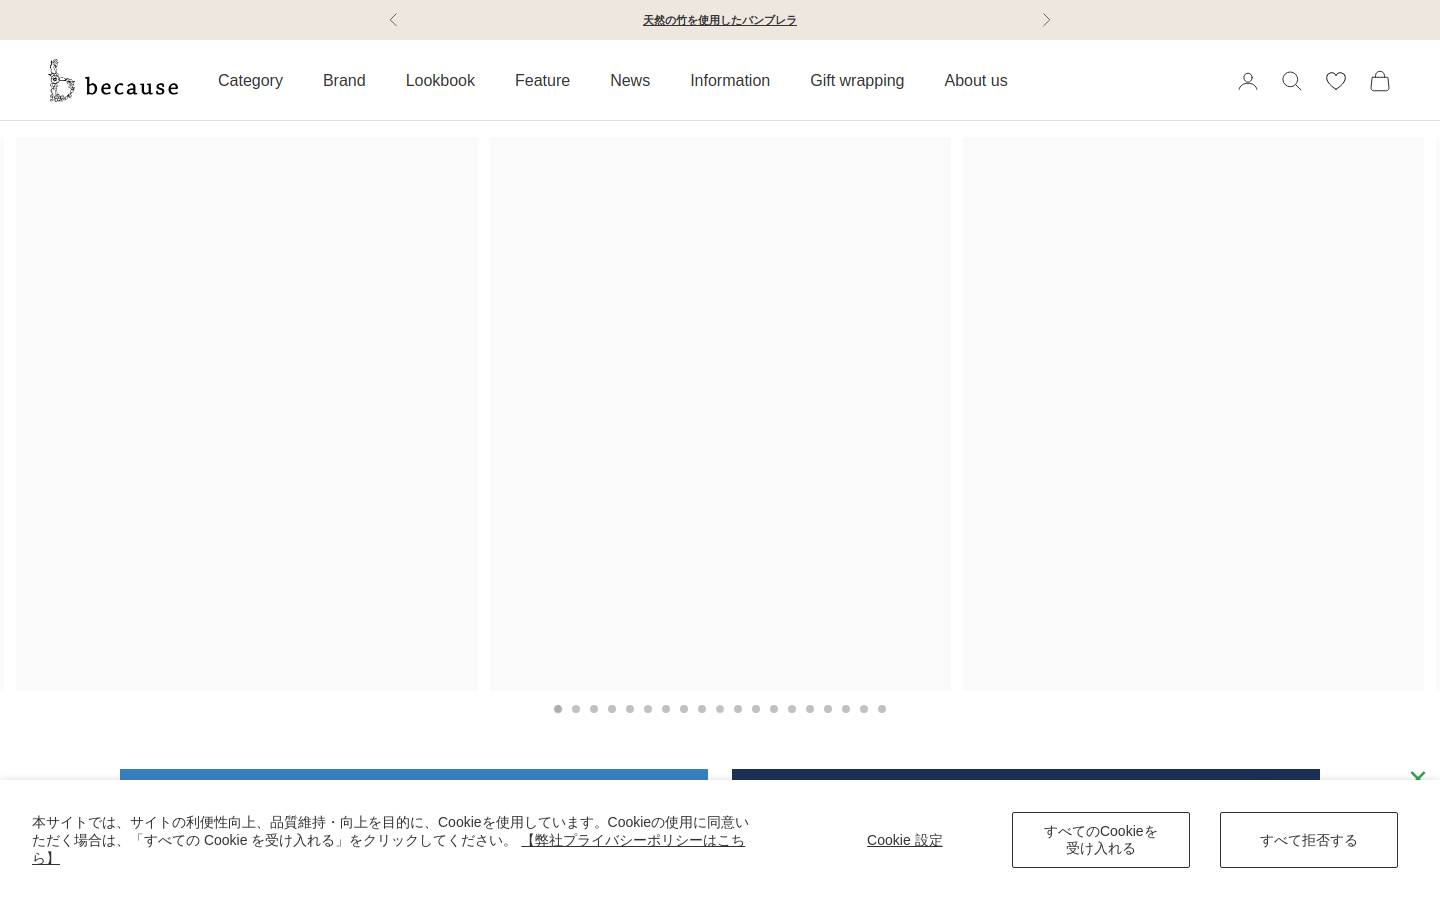Screen dimensions: 1440x900
Task: Open the Lookbook page
Action: tap(440, 80)
